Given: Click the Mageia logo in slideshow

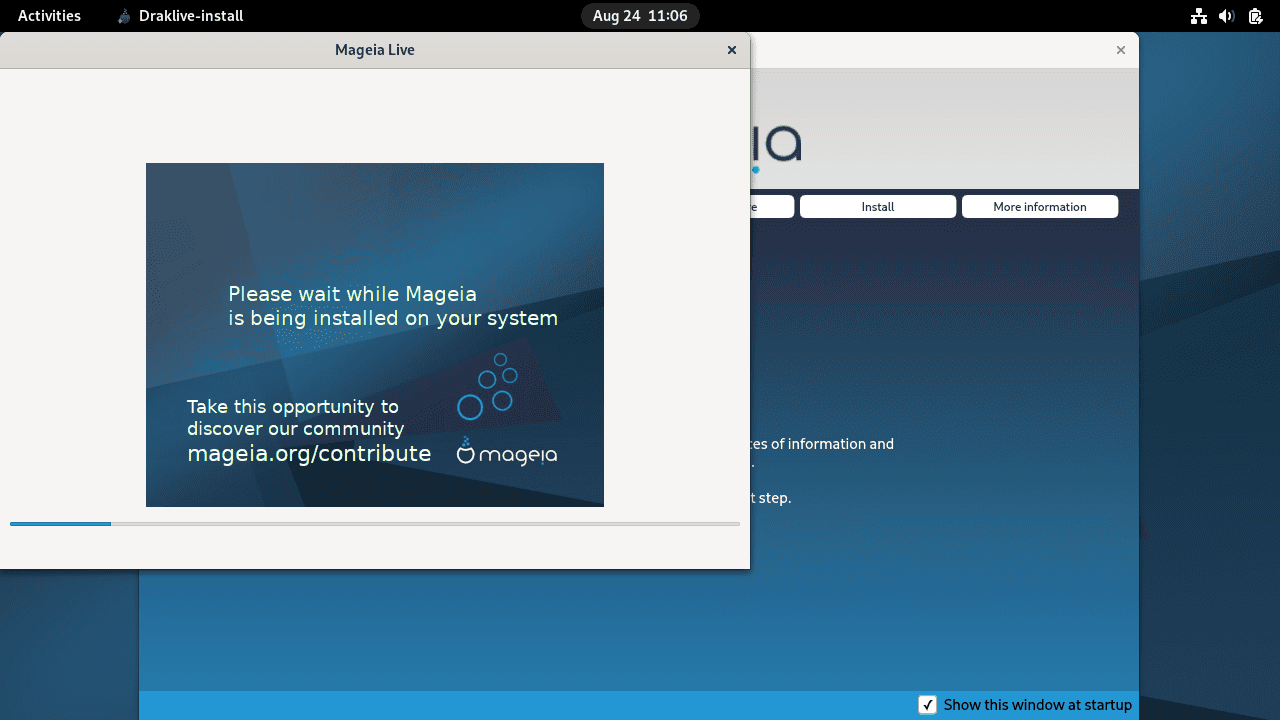Looking at the screenshot, I should pyautogui.click(x=507, y=452).
